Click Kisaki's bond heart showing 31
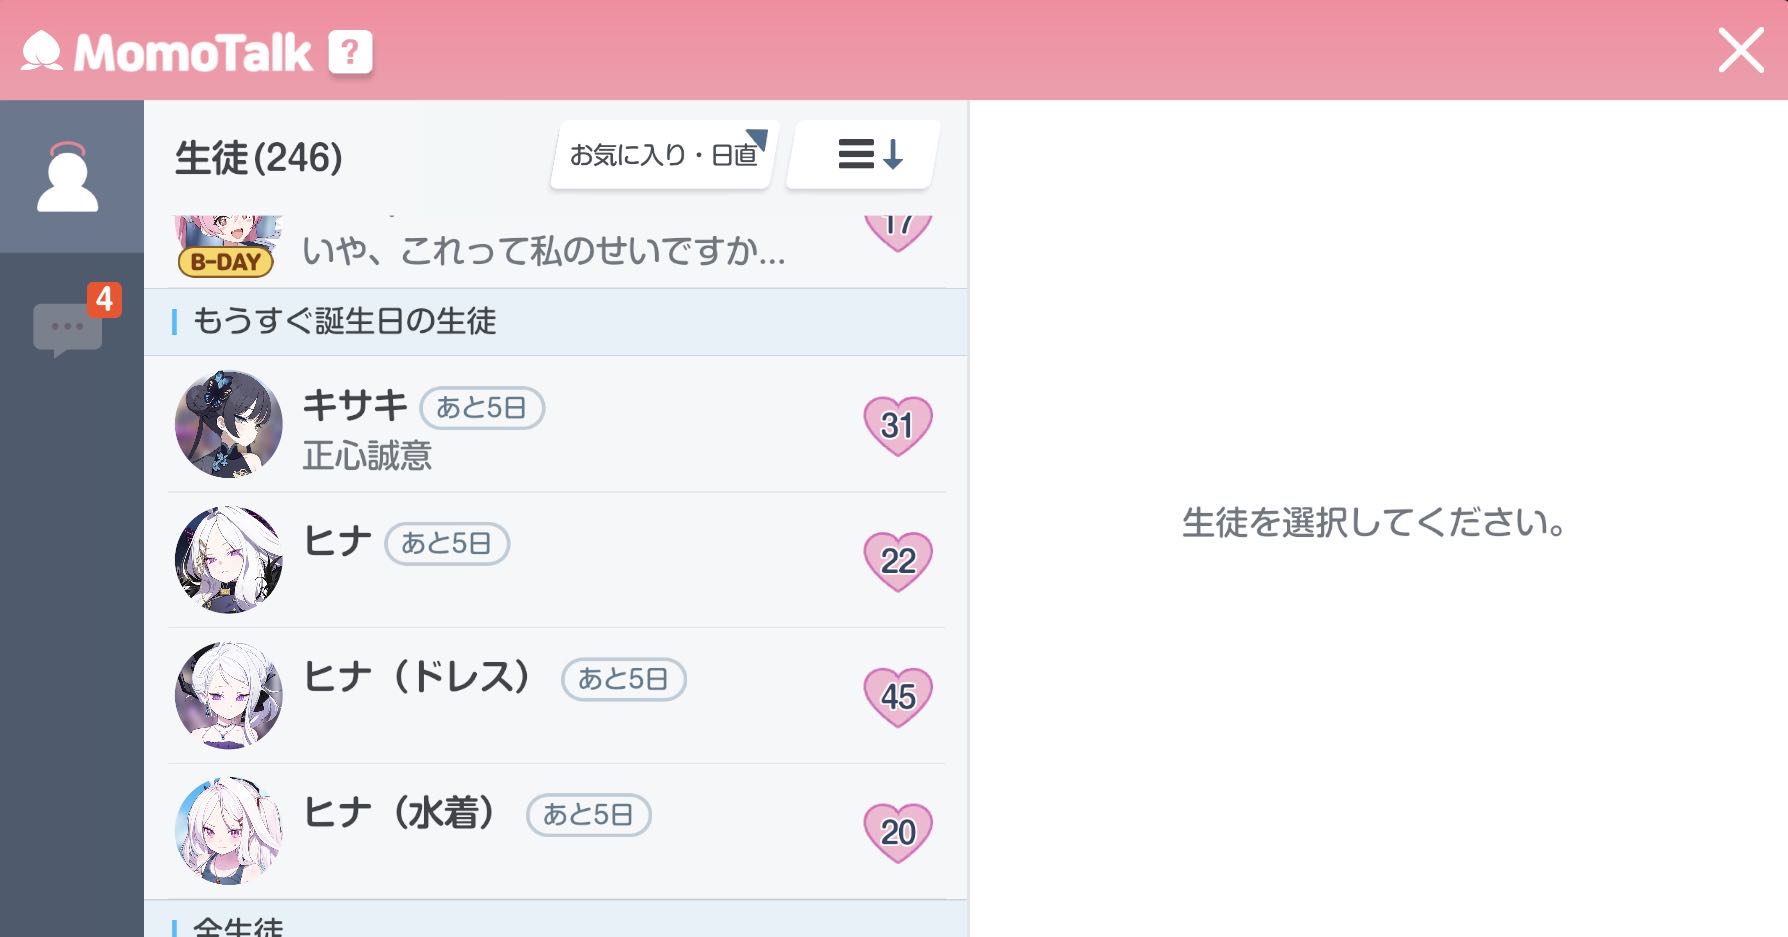This screenshot has width=1788, height=937. (897, 425)
